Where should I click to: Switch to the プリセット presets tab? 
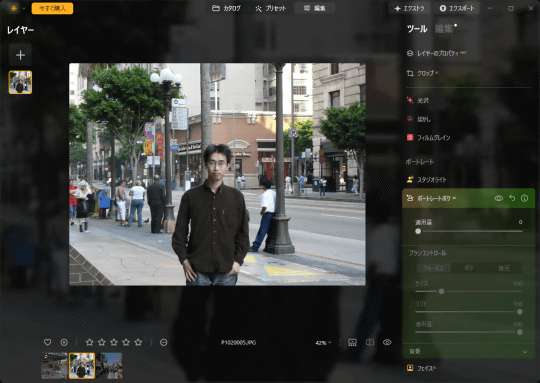(x=270, y=8)
